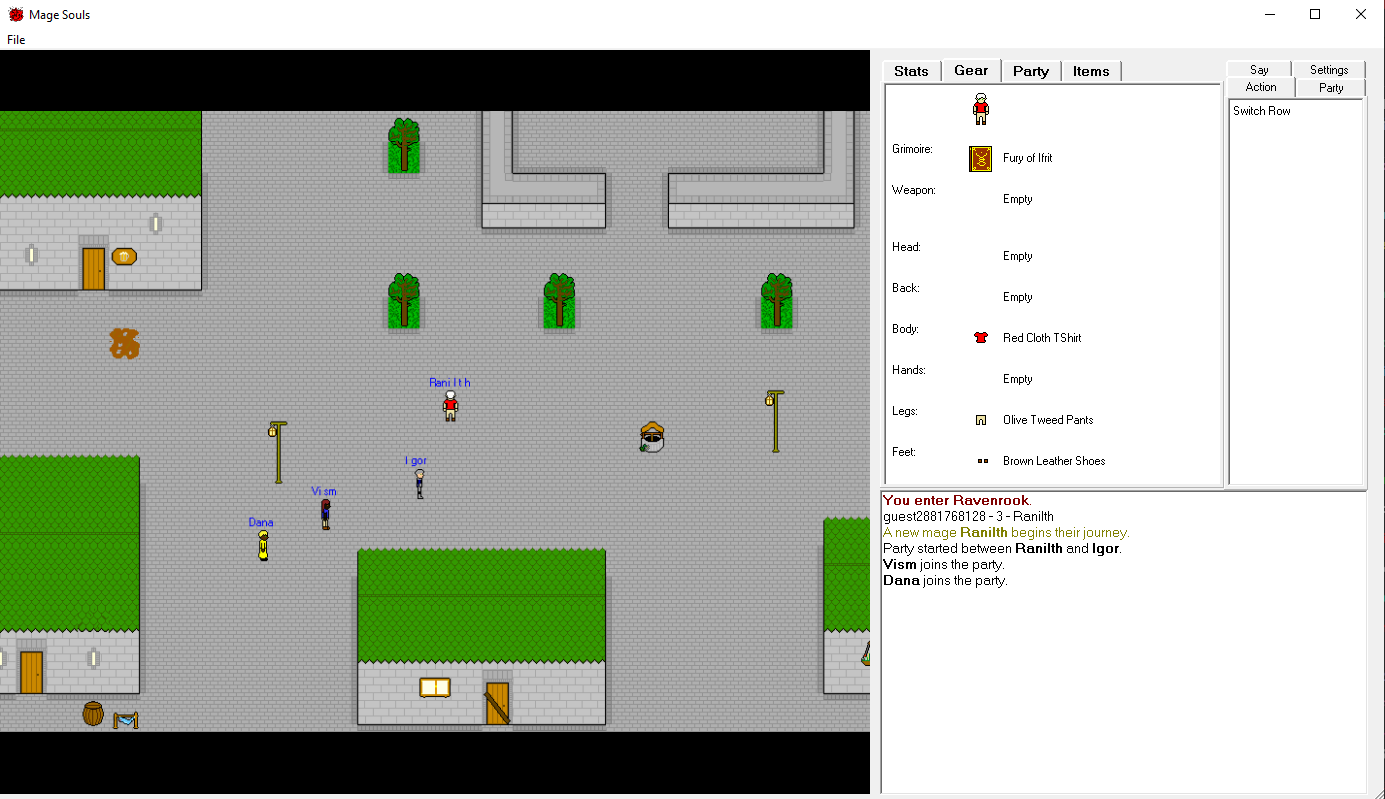The height and width of the screenshot is (799, 1385).
Task: Click the lamp post right of the well
Action: pos(775,421)
